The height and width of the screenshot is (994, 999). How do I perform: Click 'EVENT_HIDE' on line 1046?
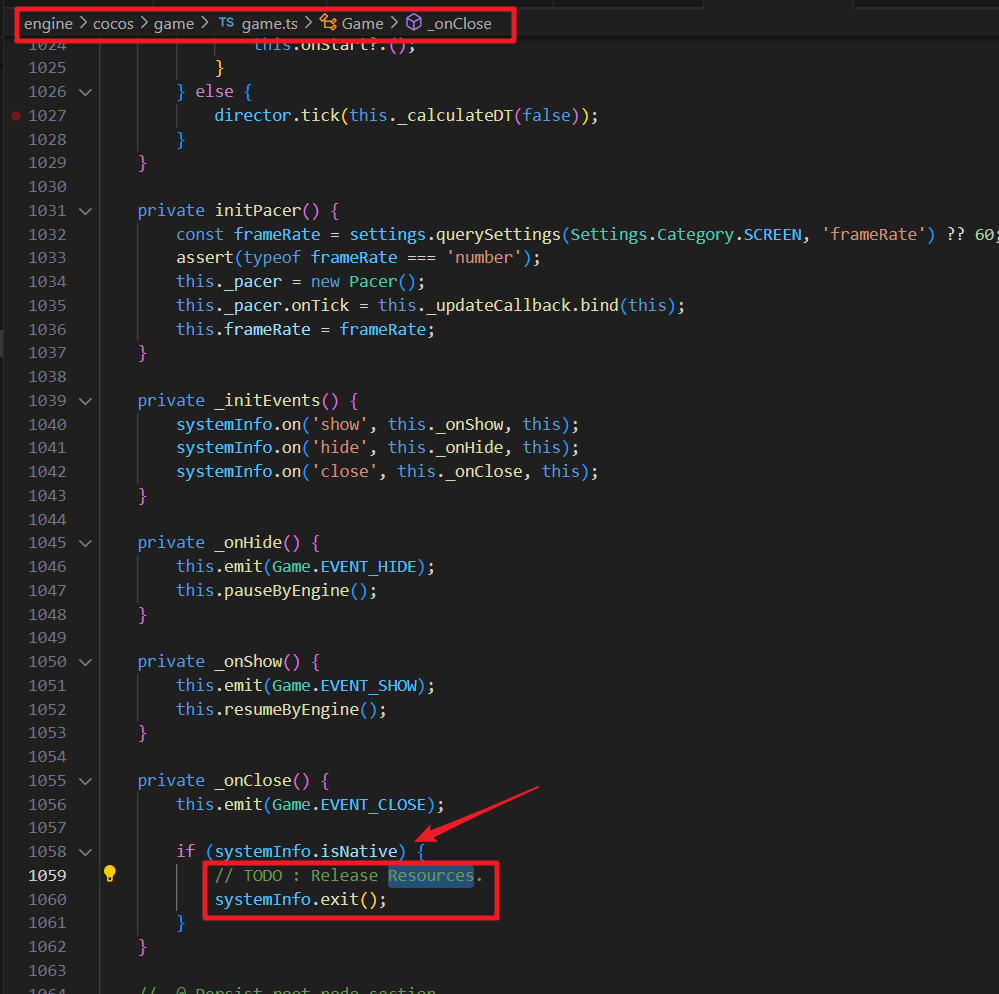tap(368, 566)
